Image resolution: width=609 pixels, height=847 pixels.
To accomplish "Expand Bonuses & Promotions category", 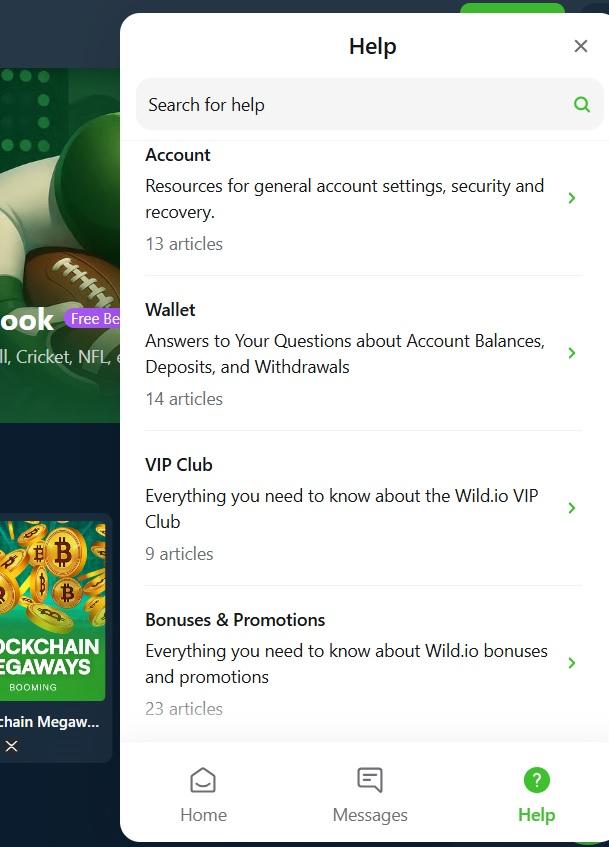I will click(x=572, y=663).
